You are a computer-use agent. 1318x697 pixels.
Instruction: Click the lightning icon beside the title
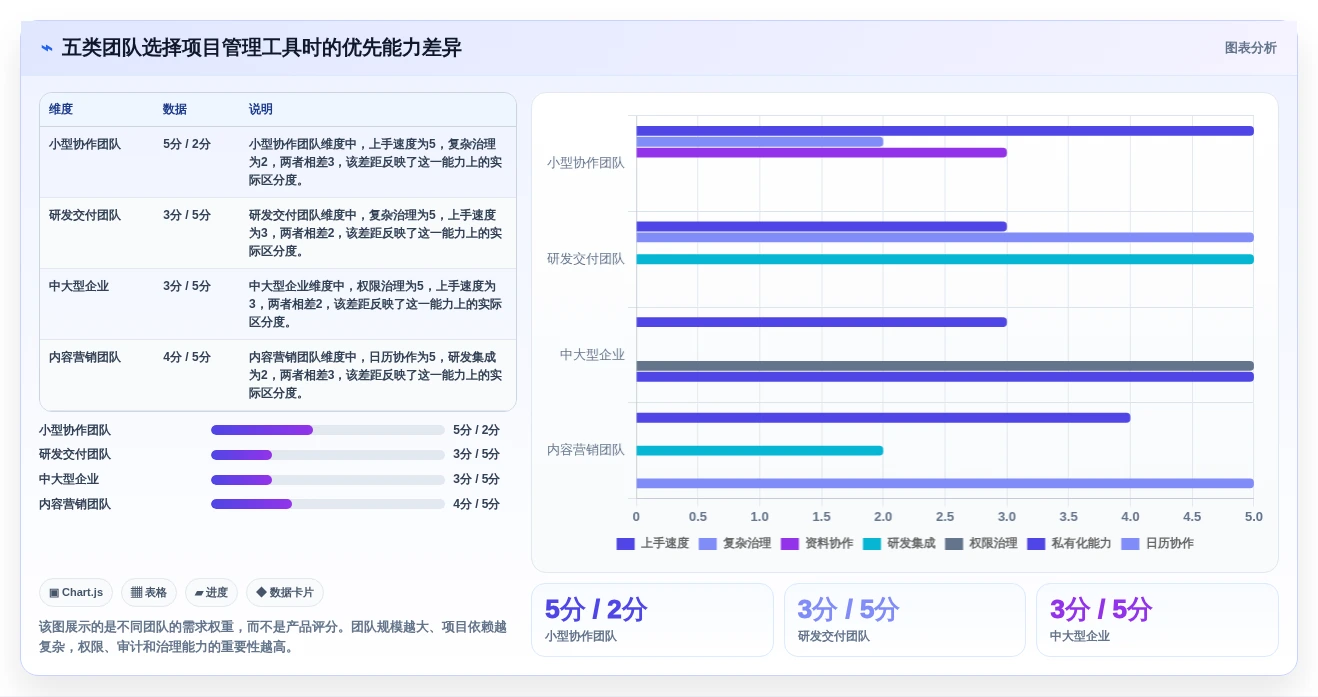tap(47, 48)
